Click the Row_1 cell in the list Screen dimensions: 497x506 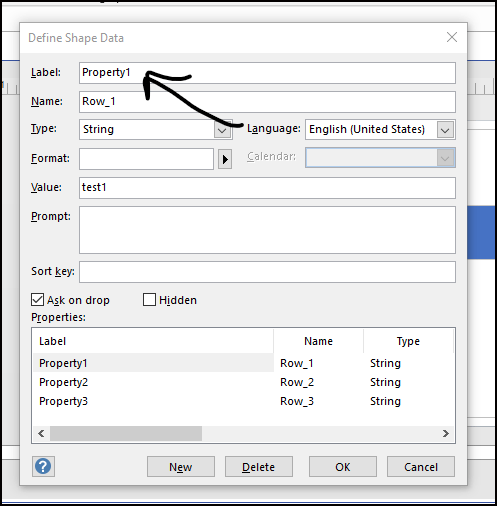[x=297, y=363]
